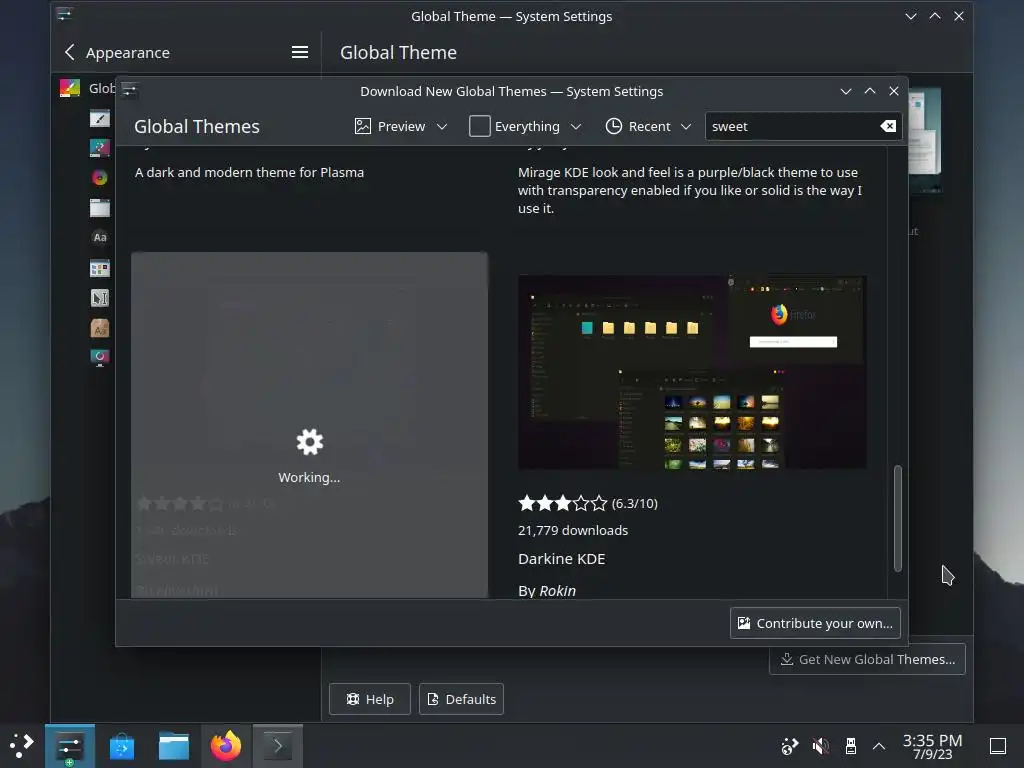Open Window Decorations in sidebar
The height and width of the screenshot is (768, 1024).
point(100,208)
